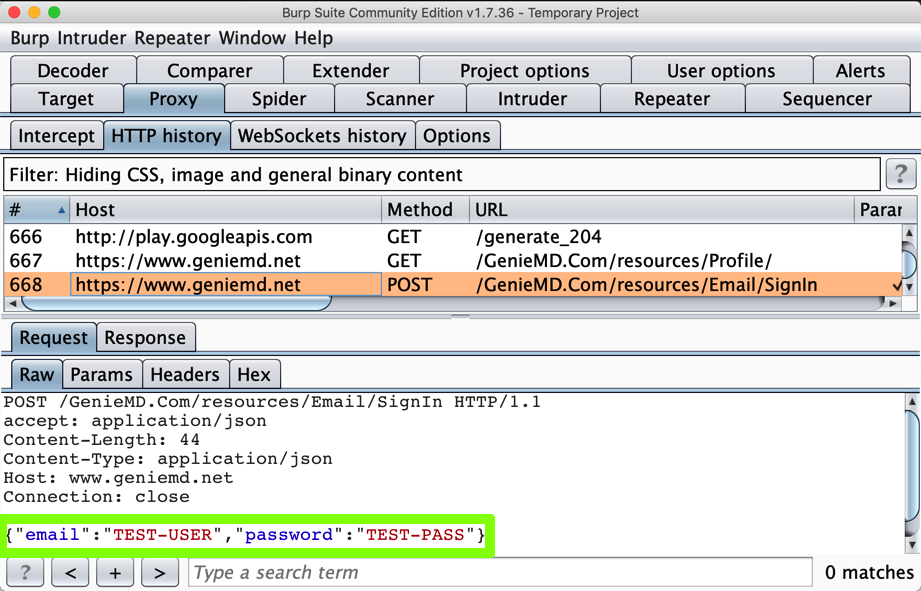
Task: Open the Alerts tab
Action: click(861, 70)
